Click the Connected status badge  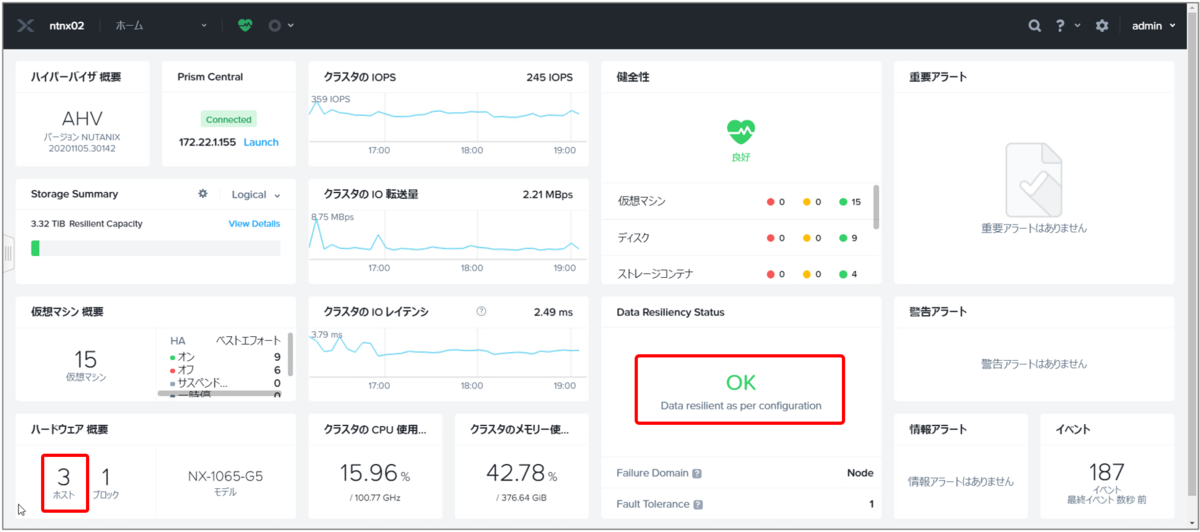pos(228,119)
